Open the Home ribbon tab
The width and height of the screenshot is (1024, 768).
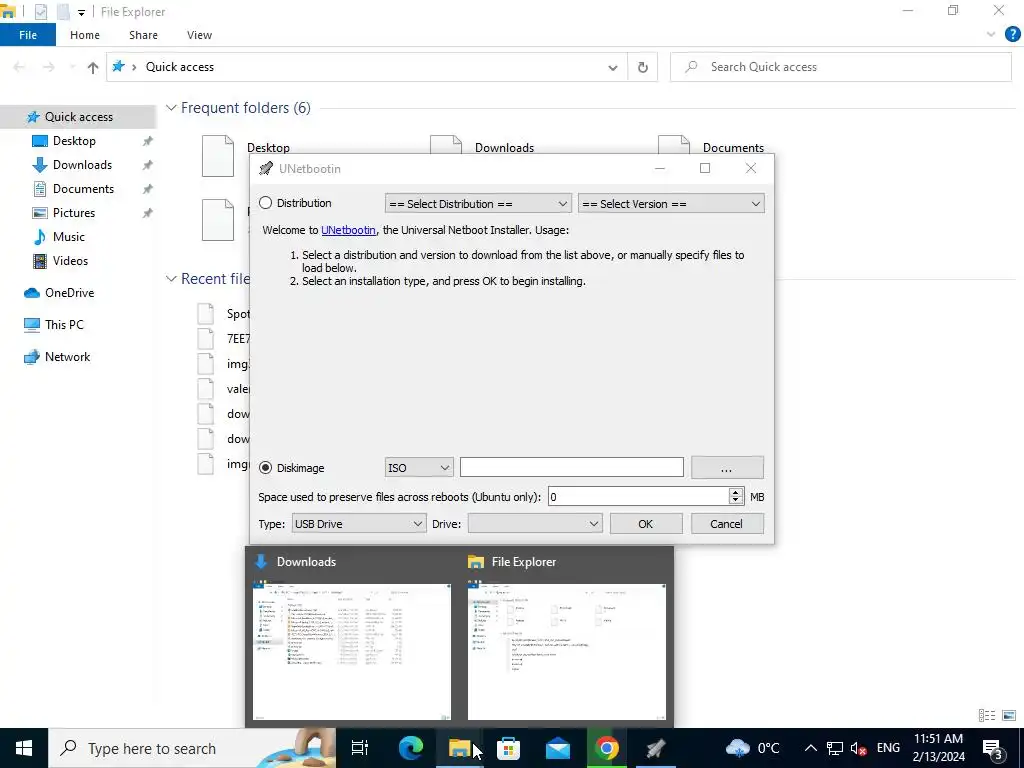(x=85, y=35)
